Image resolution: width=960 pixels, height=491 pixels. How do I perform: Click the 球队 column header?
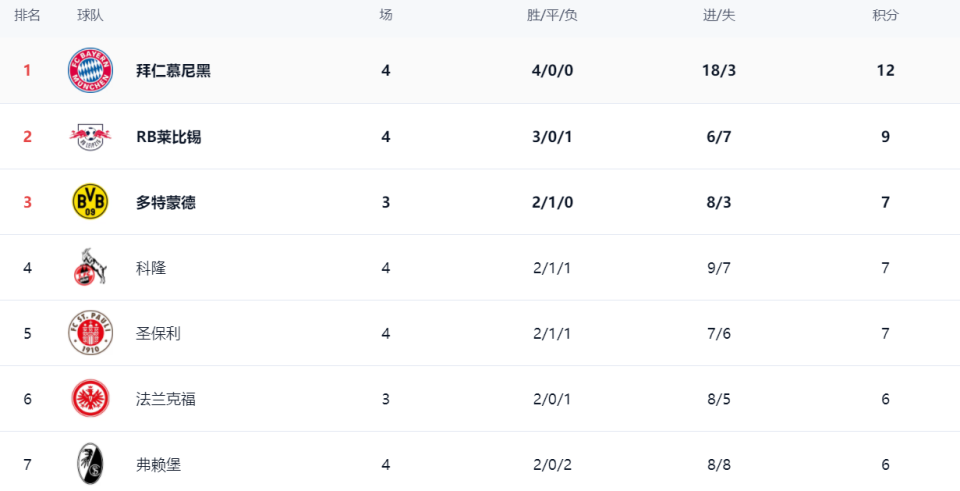tap(90, 15)
